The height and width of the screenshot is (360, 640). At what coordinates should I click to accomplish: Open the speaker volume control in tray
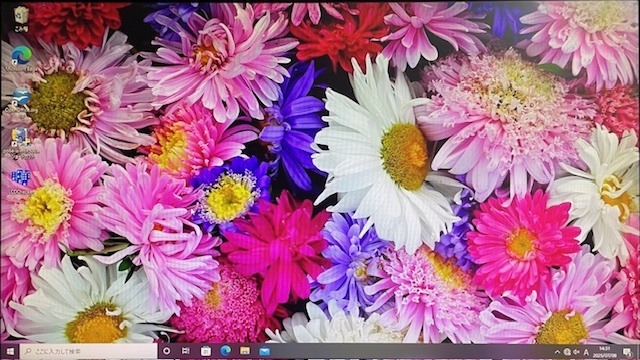576,352
